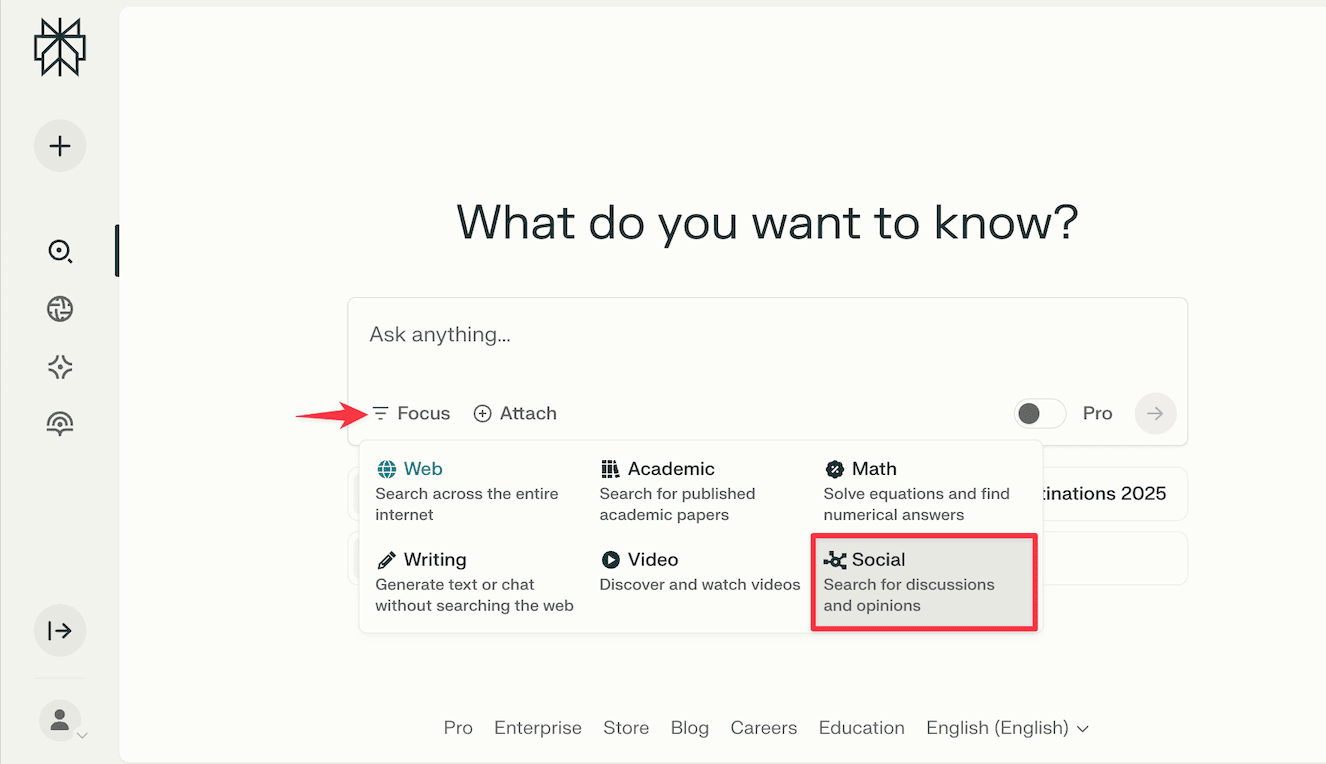
Task: Open the Spaces sparkle icon in sidebar
Action: point(60,367)
